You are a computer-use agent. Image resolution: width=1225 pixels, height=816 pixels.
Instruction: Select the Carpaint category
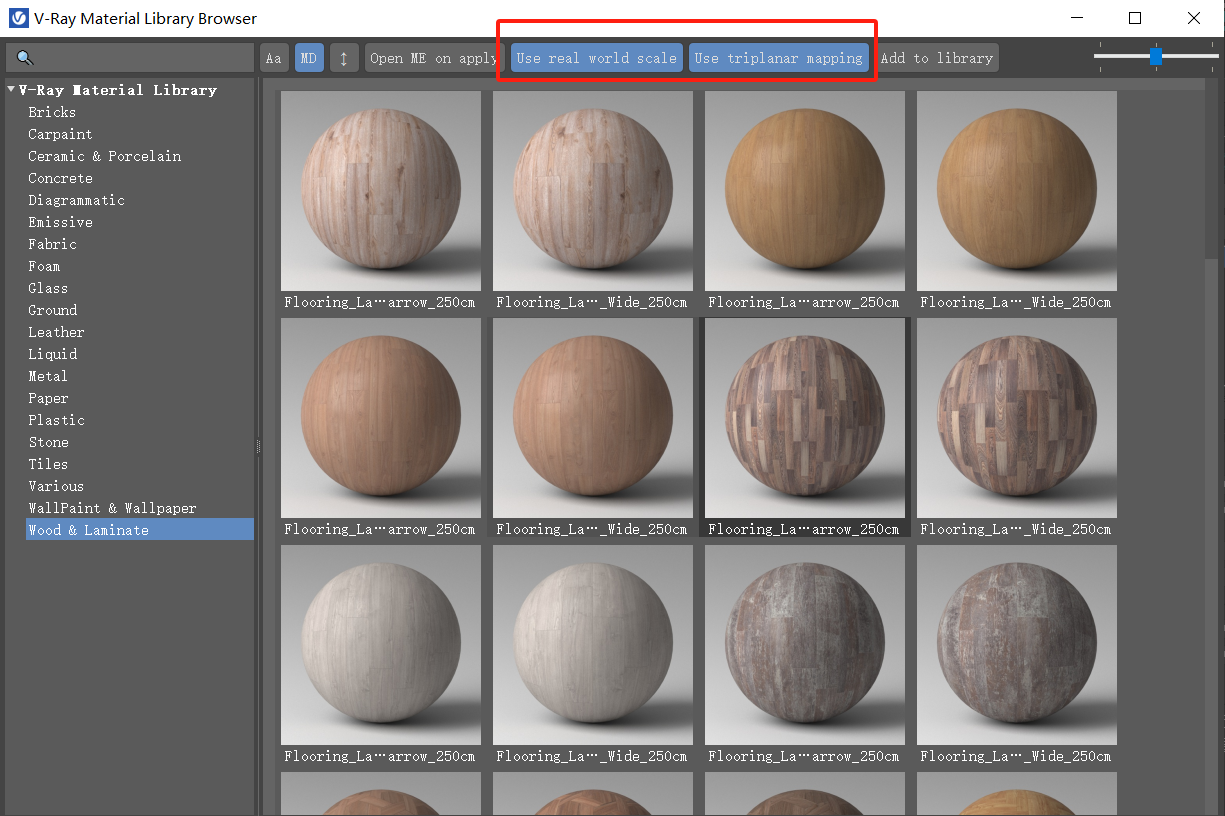pyautogui.click(x=60, y=134)
